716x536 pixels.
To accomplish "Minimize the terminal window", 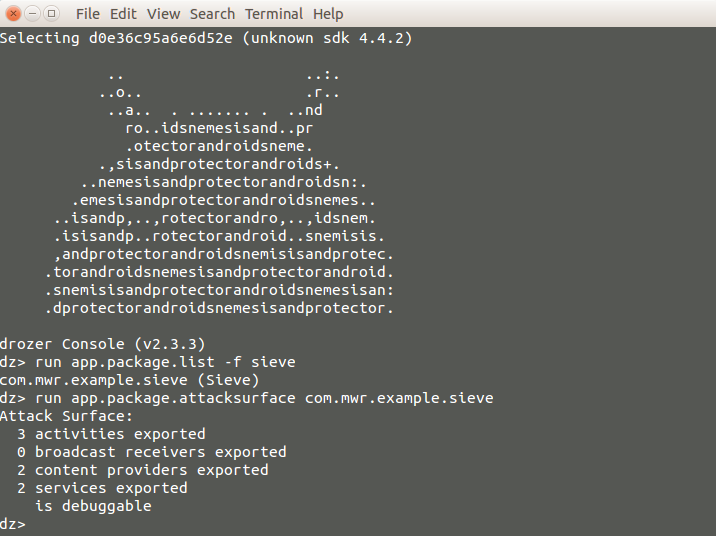I will [32, 14].
